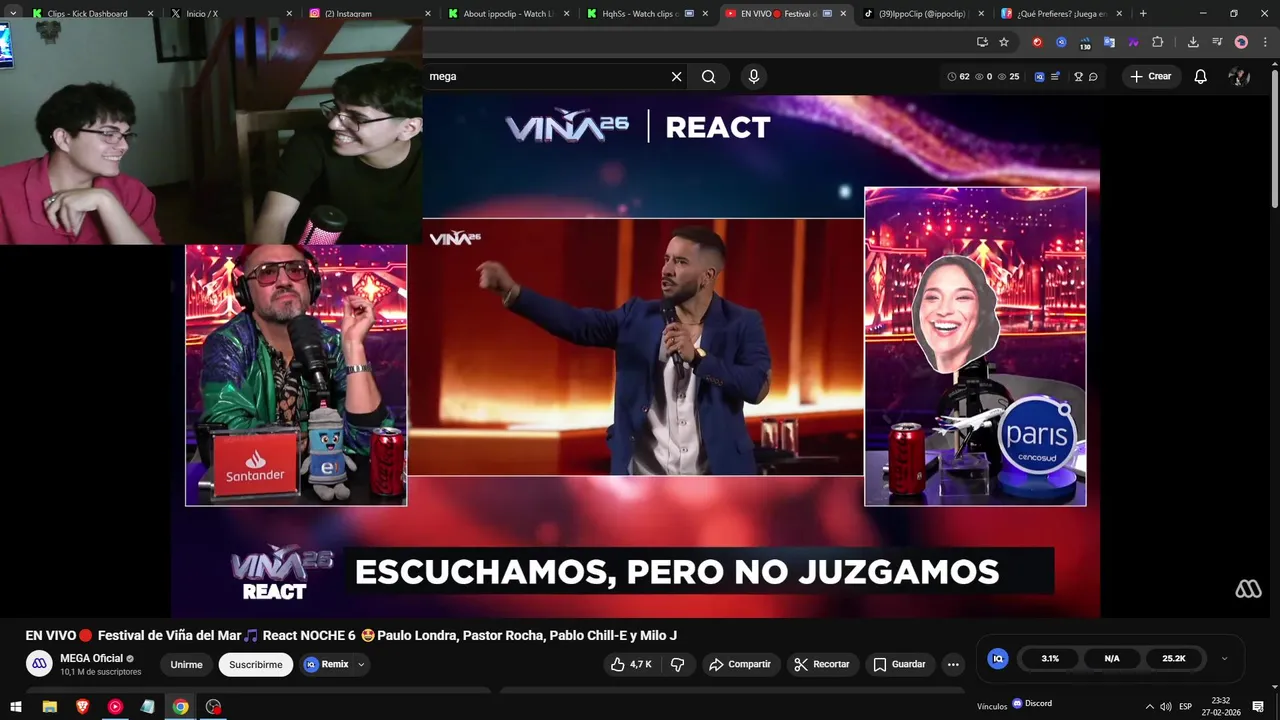Clear the YouTube search box text
This screenshot has width=1280, height=720.
point(677,76)
